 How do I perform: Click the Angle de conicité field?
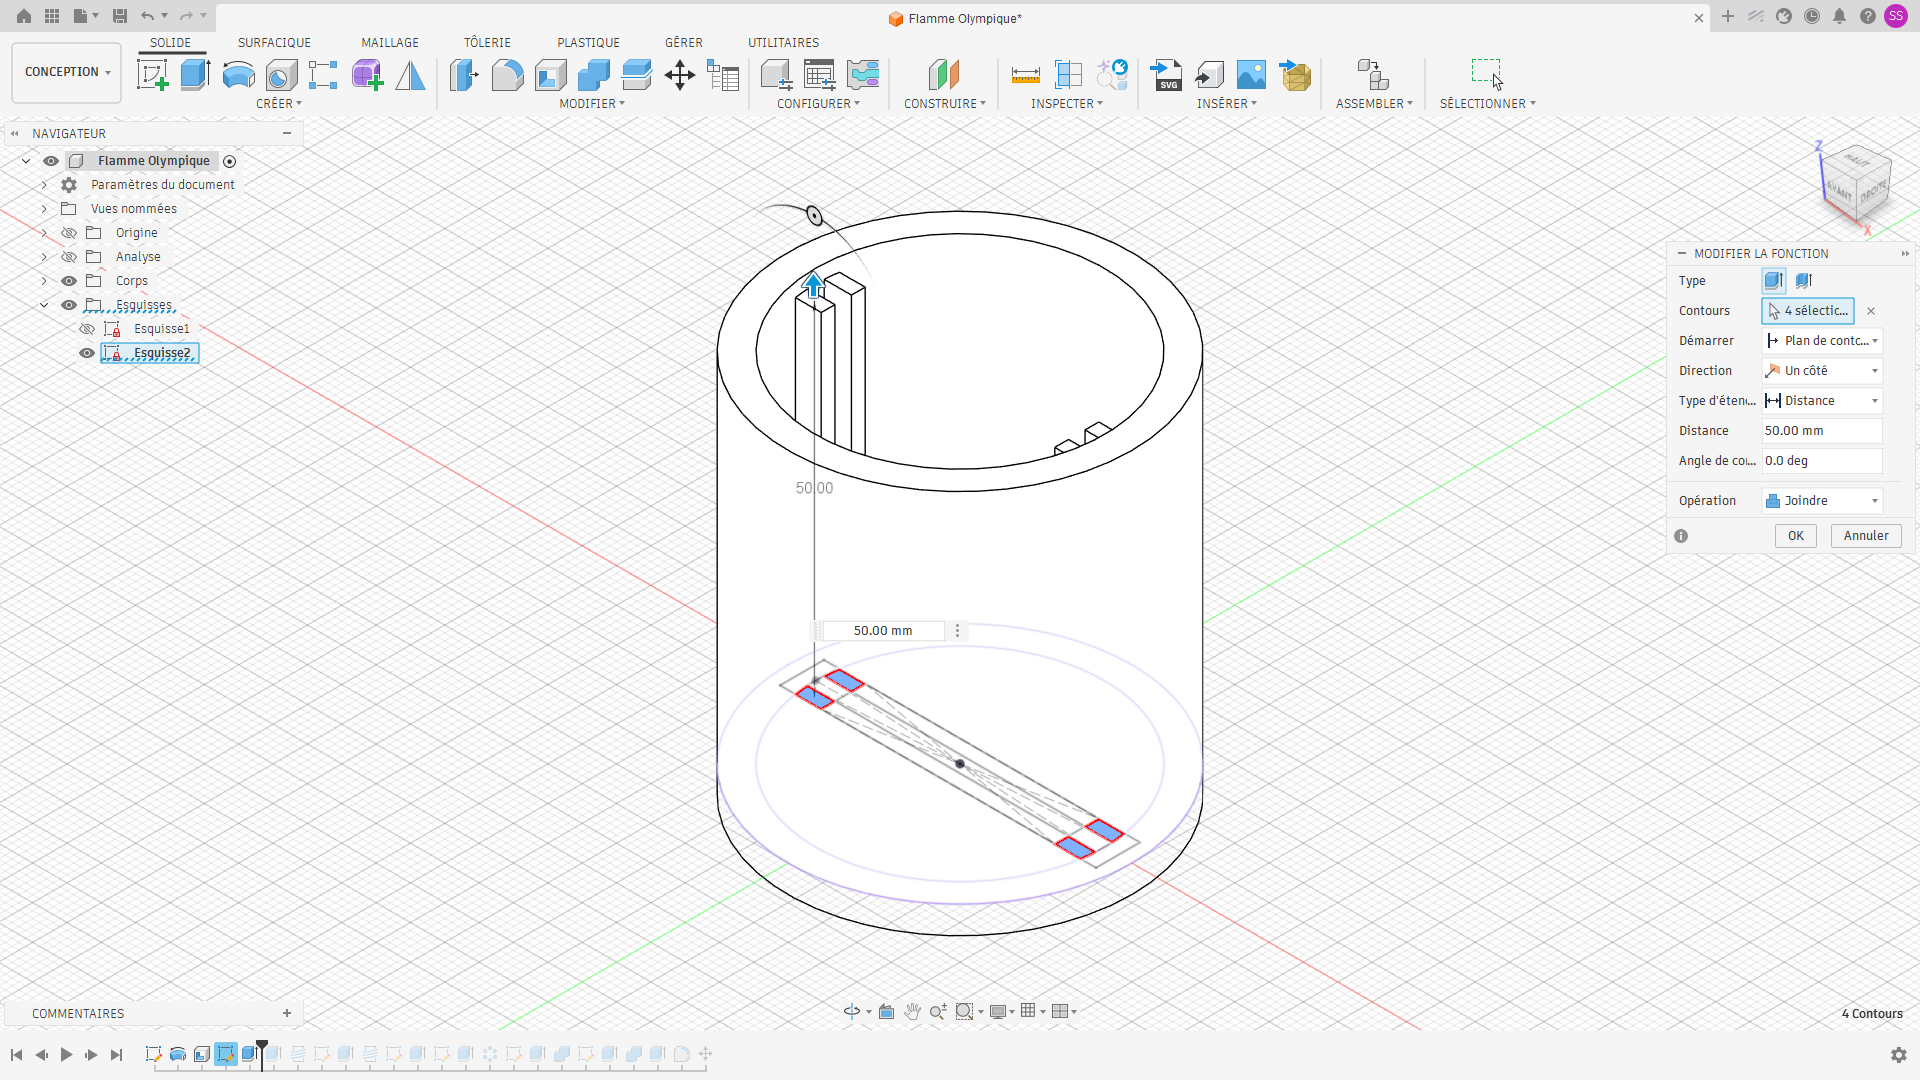[1822, 461]
